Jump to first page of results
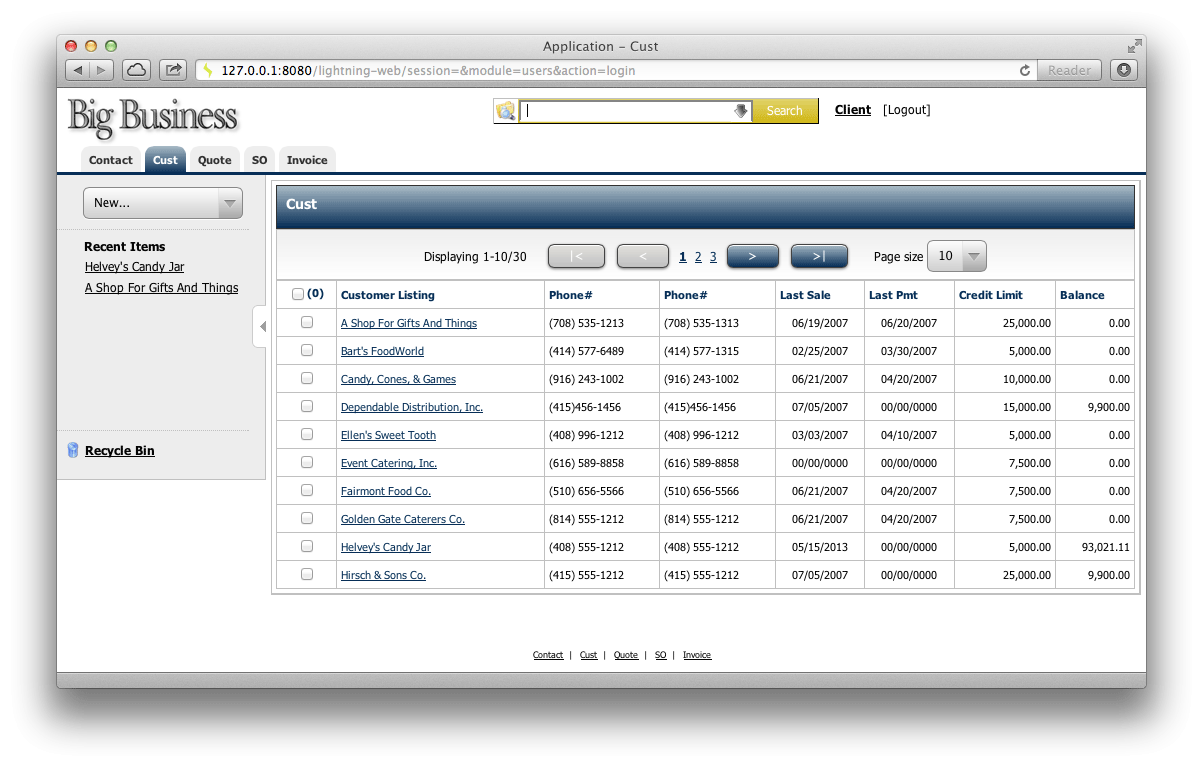 pyautogui.click(x=576, y=256)
